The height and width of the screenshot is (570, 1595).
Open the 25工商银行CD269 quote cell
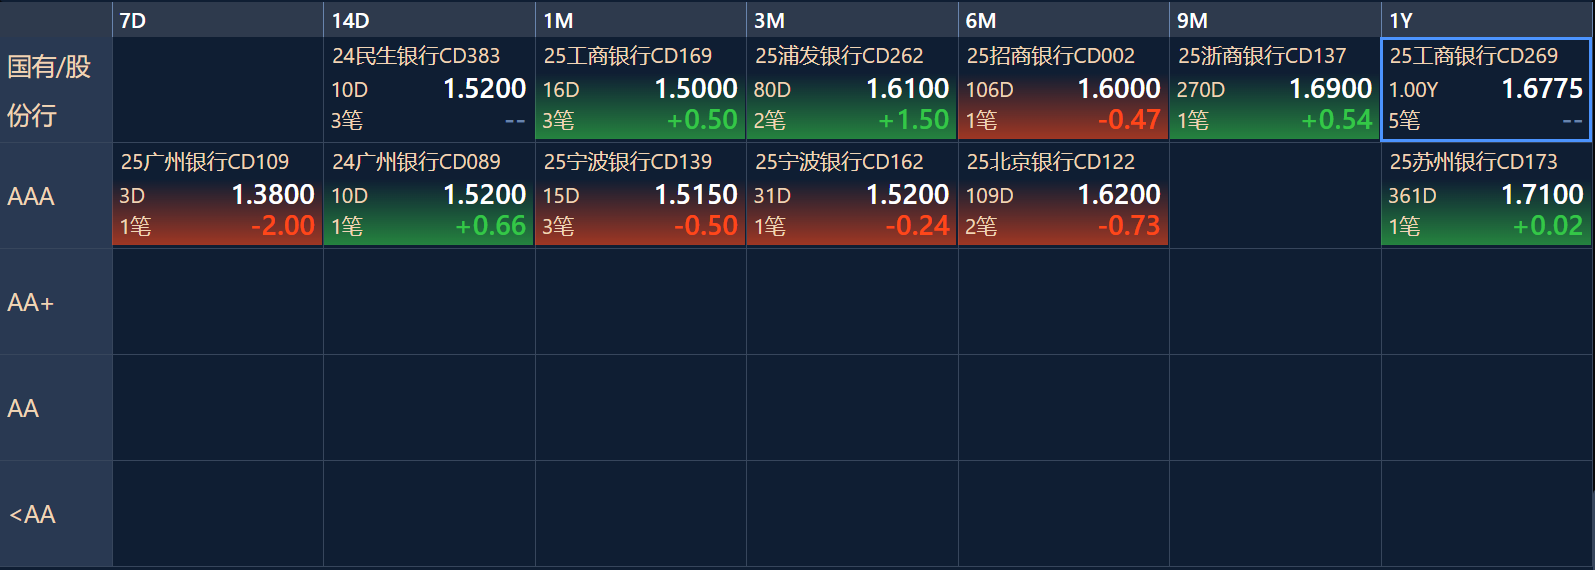1487,89
